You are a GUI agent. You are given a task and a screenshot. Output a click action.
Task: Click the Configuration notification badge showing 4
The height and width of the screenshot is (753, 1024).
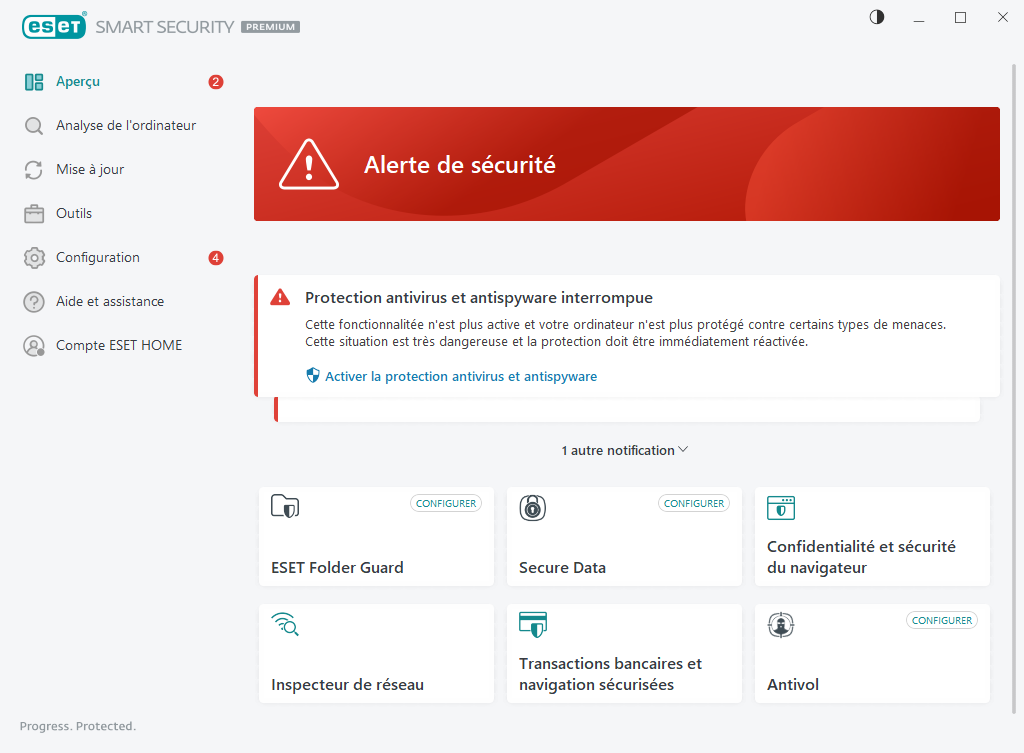coord(215,257)
